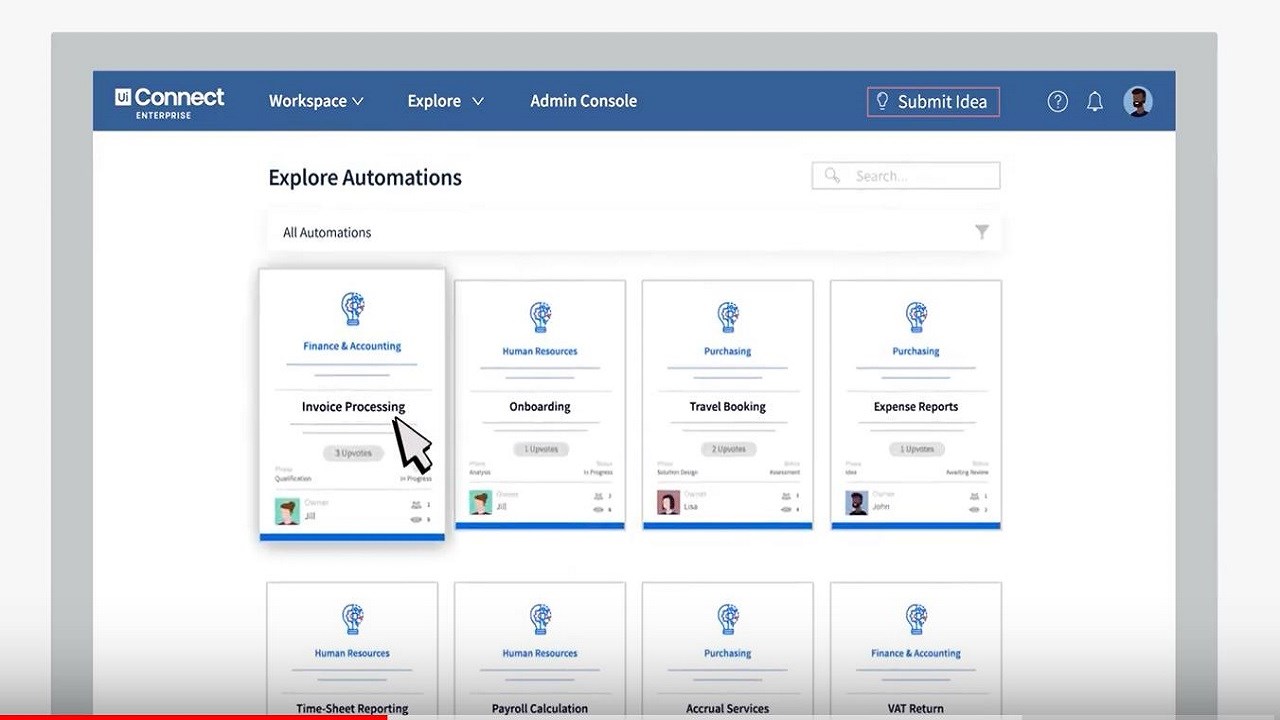Click owner Jill's avatar on Invoice Processing

287,511
